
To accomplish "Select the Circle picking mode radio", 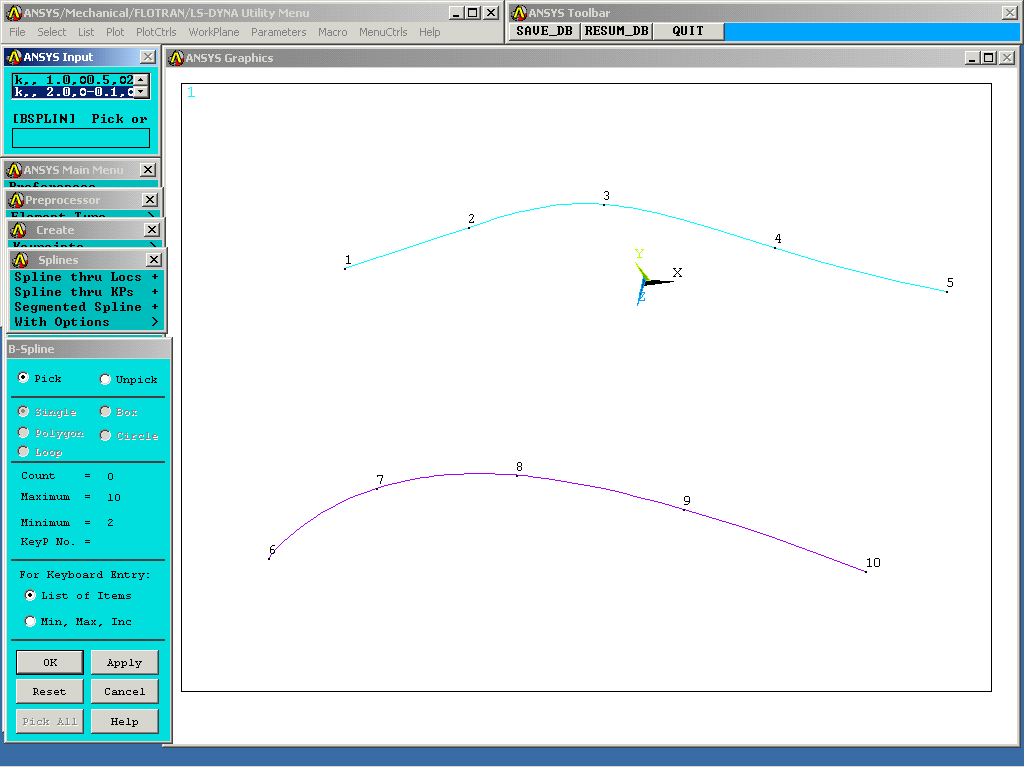I will click(105, 435).
